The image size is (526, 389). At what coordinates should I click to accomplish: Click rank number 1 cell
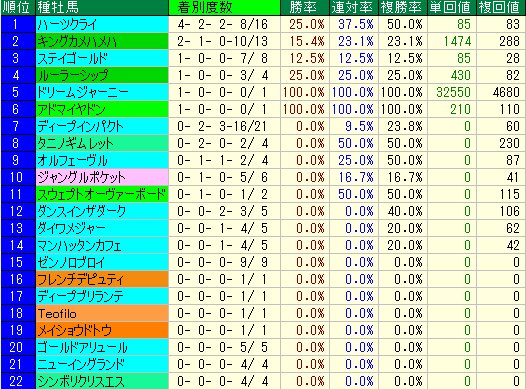18,24
